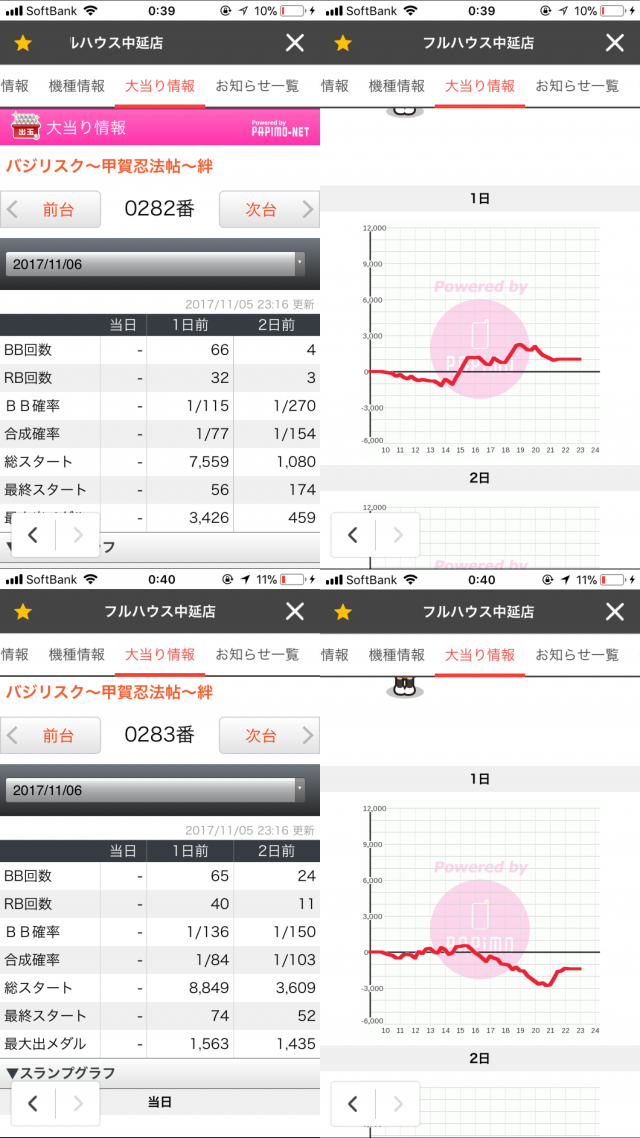Tap the back chevron under the negative-ending graph
Image resolution: width=640 pixels, height=1138 pixels.
pyautogui.click(x=352, y=1104)
